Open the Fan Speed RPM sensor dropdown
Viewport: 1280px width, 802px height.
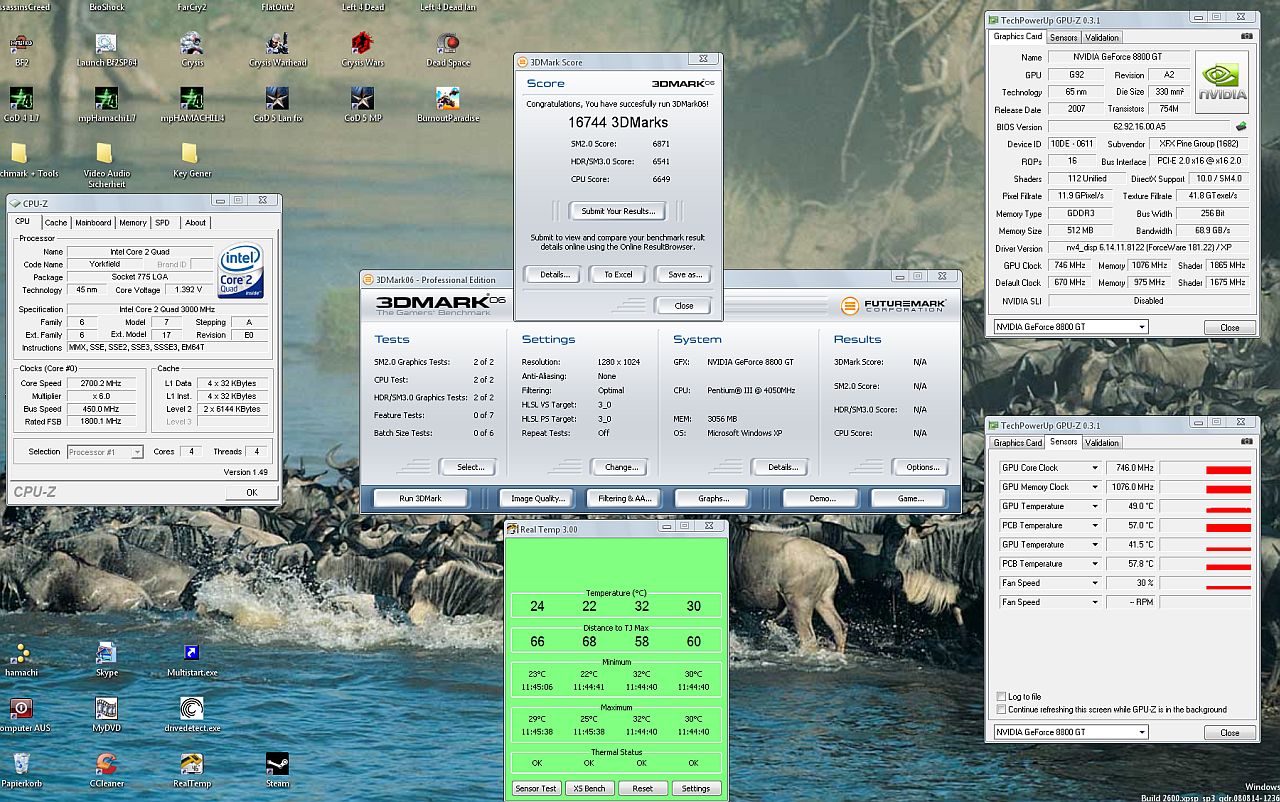tap(1095, 602)
